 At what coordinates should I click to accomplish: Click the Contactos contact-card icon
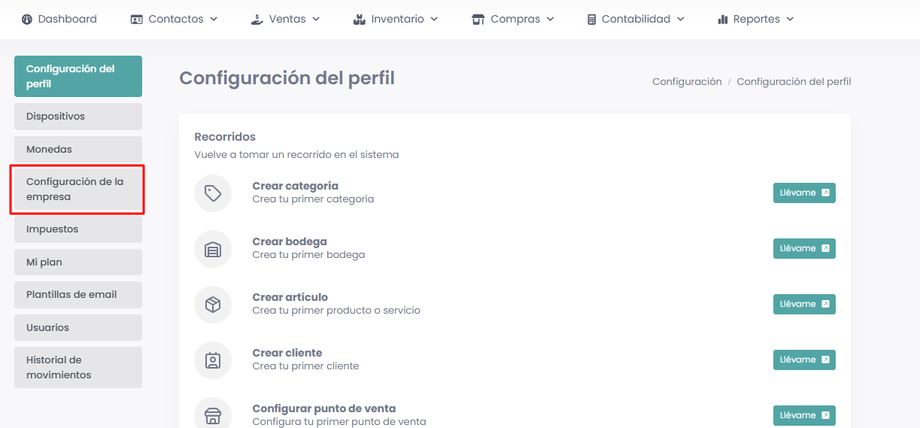137,19
